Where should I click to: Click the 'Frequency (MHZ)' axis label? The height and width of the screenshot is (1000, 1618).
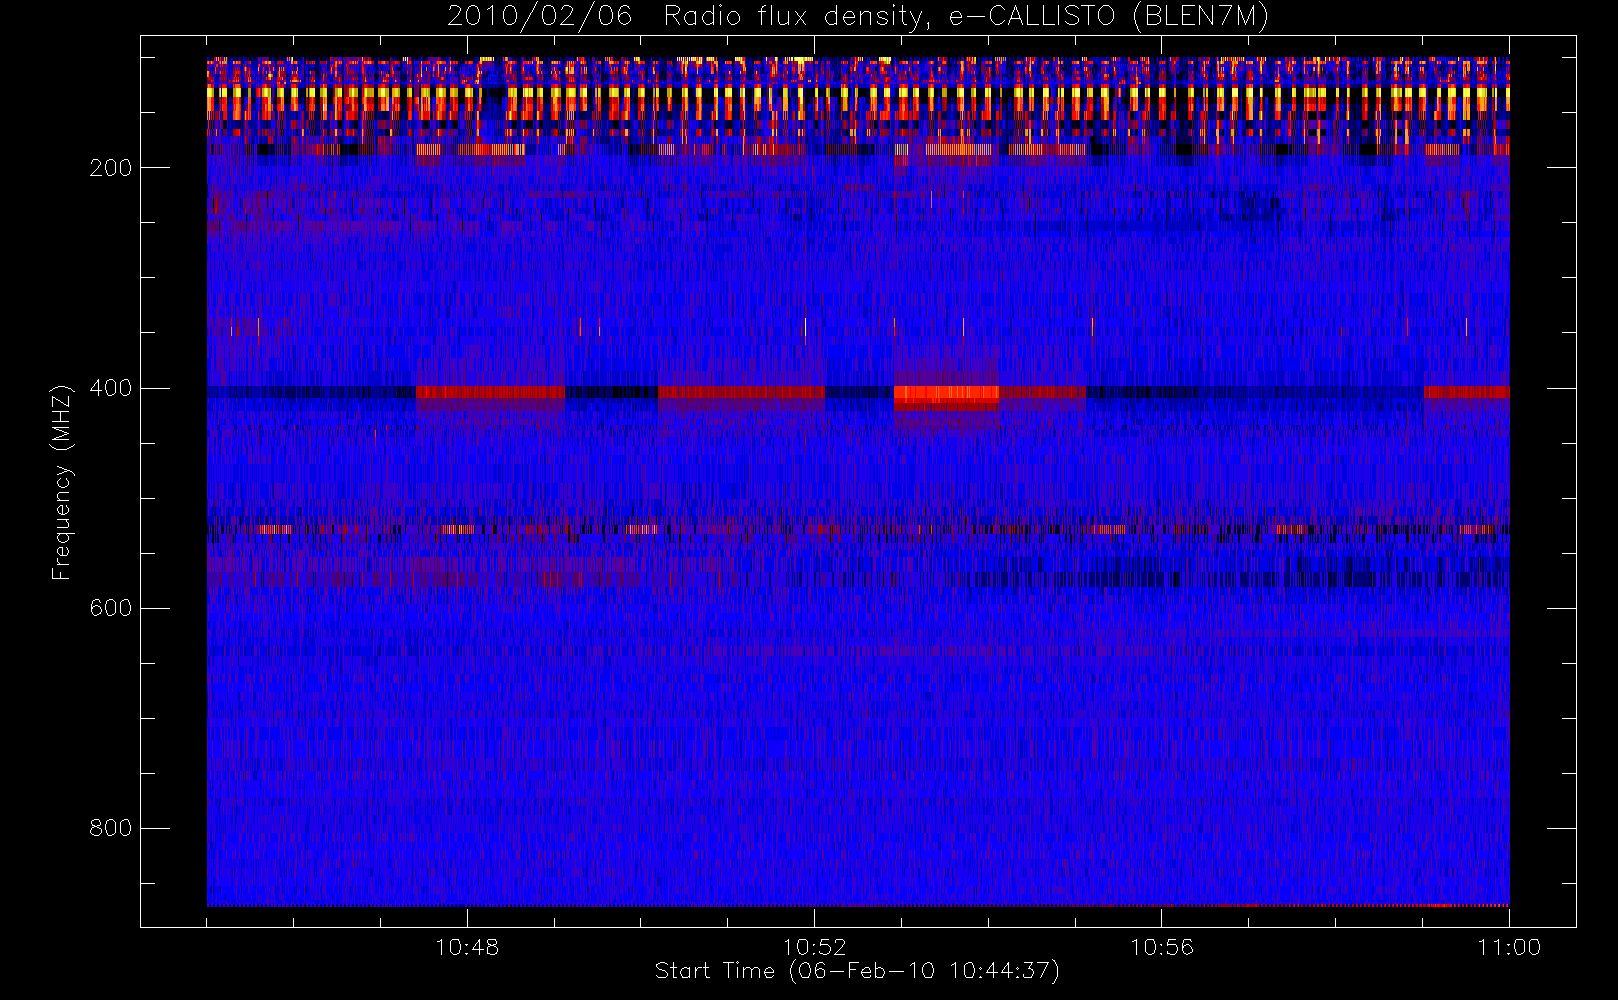point(62,482)
